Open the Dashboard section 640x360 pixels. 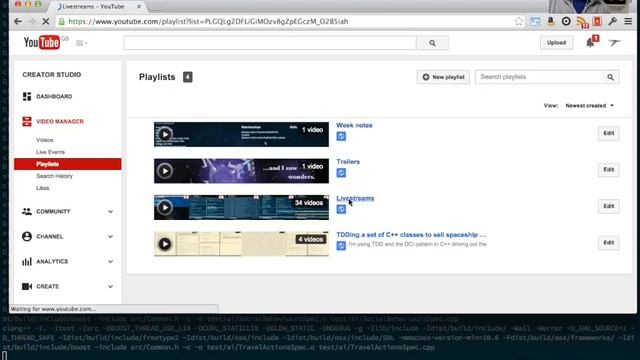(x=54, y=96)
